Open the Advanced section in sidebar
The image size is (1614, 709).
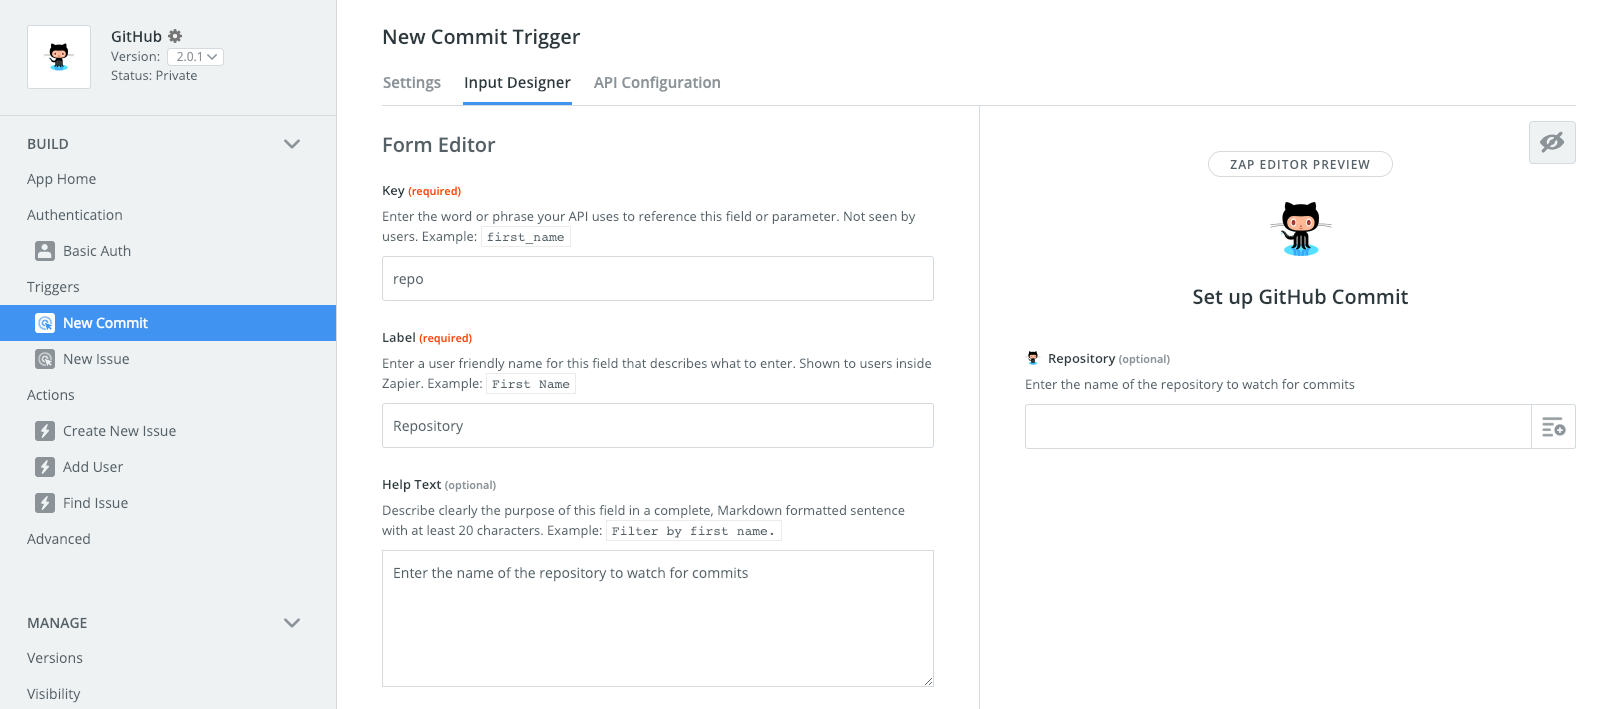pos(58,538)
